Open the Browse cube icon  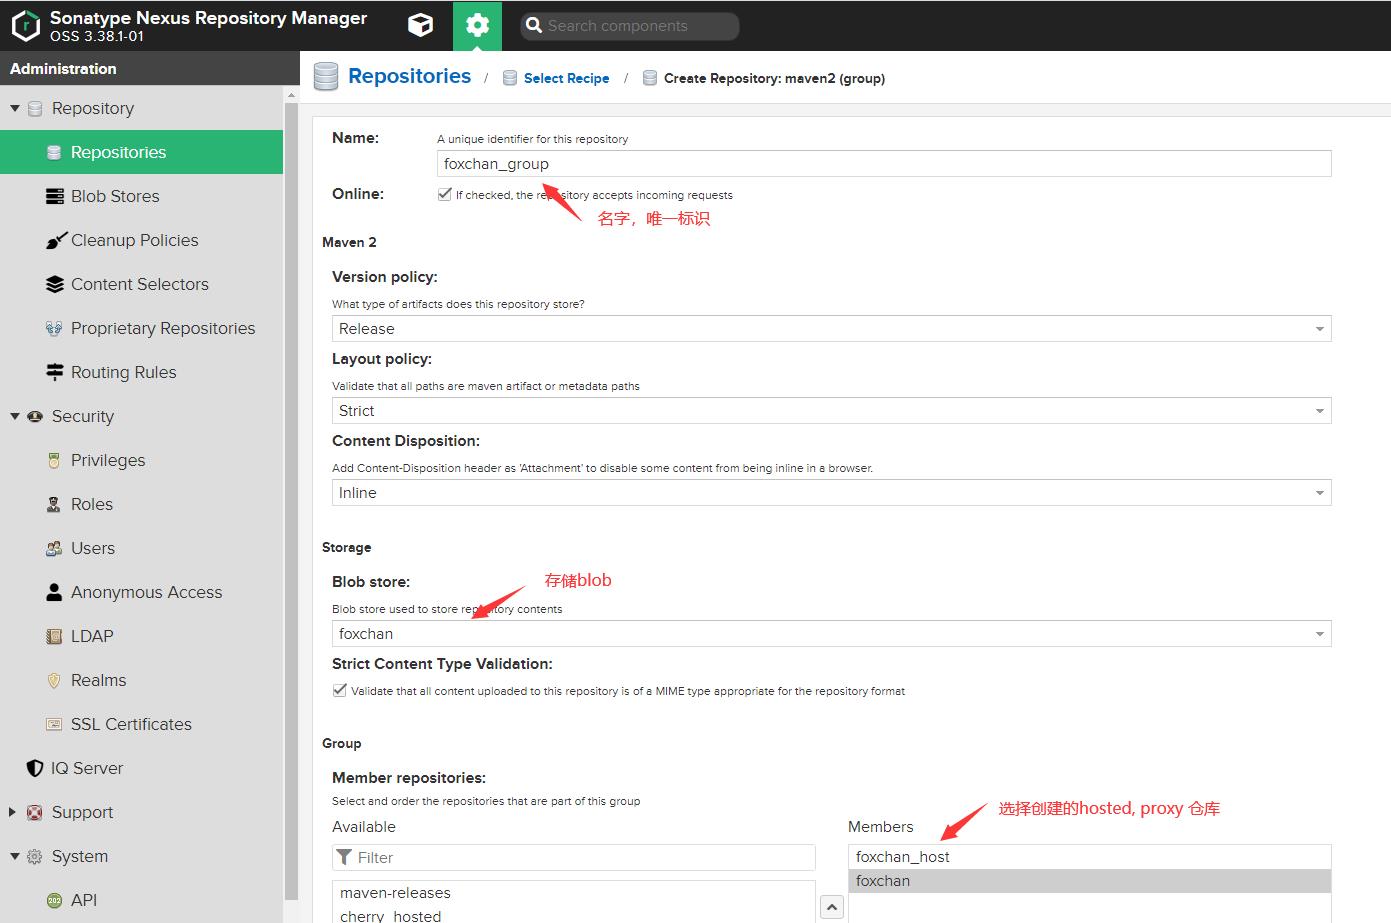pos(421,25)
